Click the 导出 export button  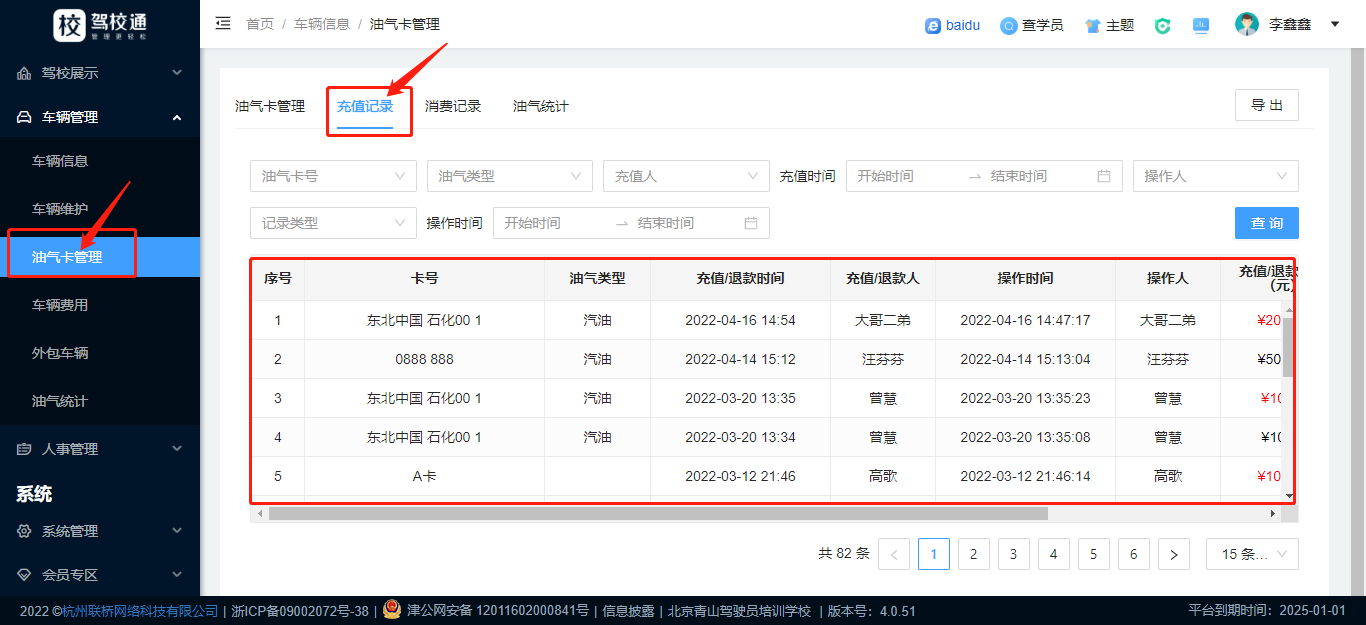click(1267, 105)
